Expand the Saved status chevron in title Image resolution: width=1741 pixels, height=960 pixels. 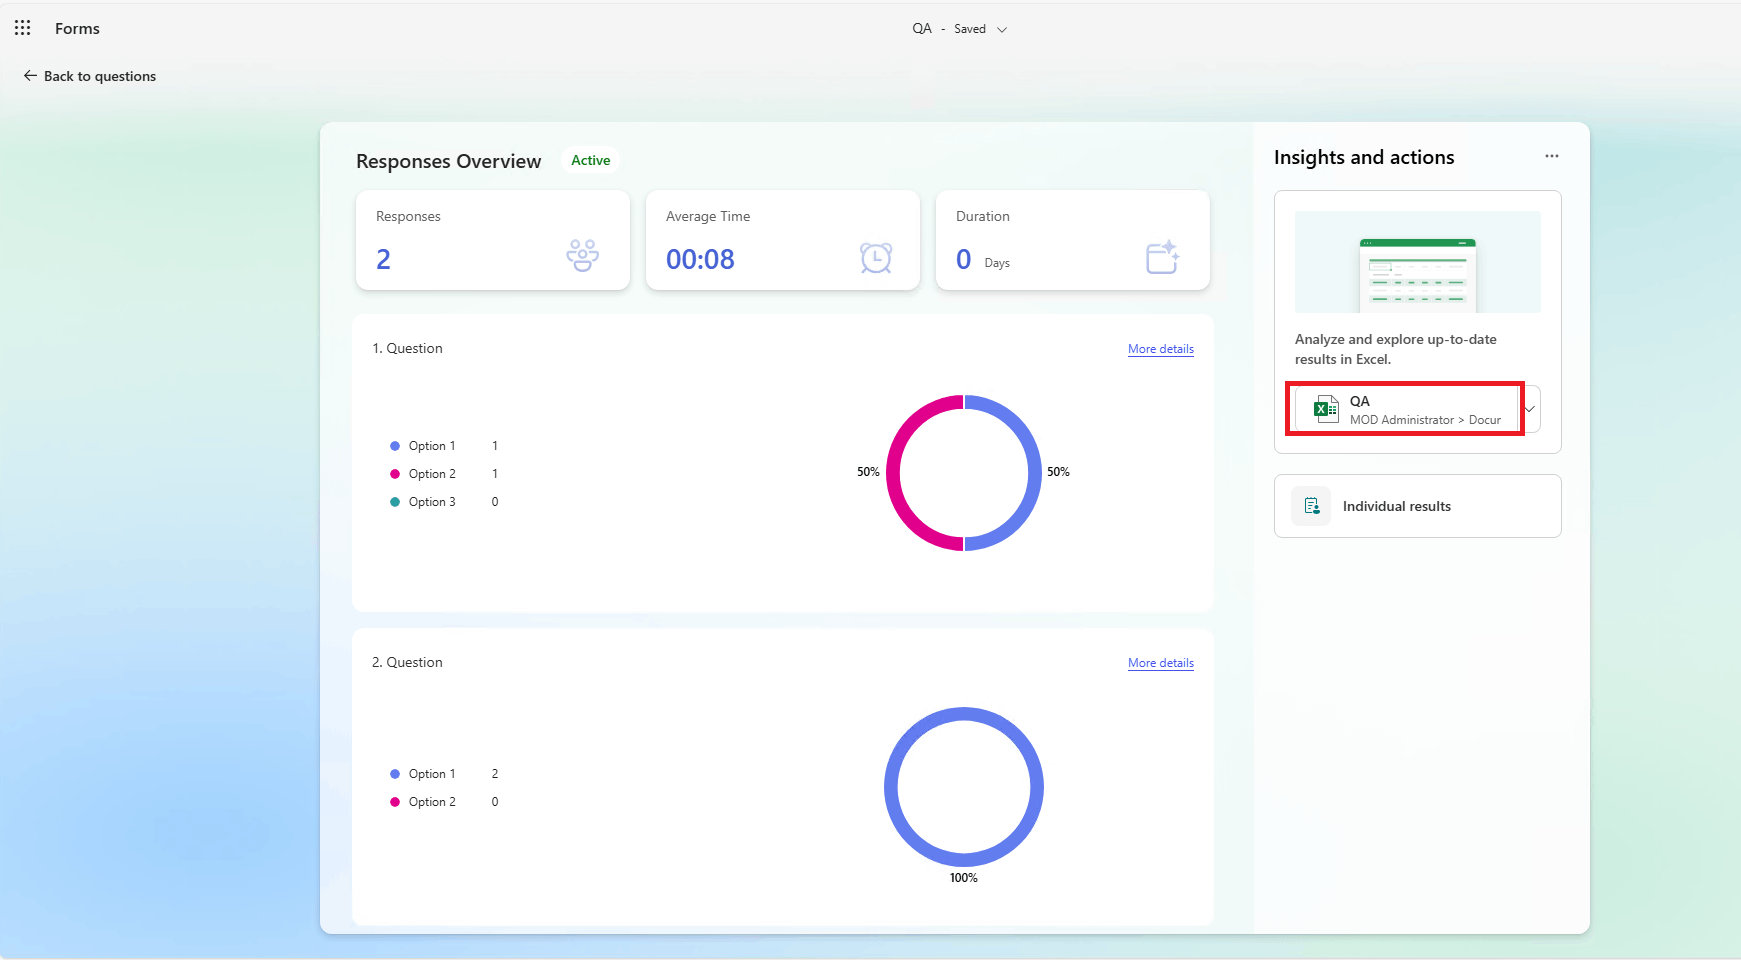click(1002, 29)
